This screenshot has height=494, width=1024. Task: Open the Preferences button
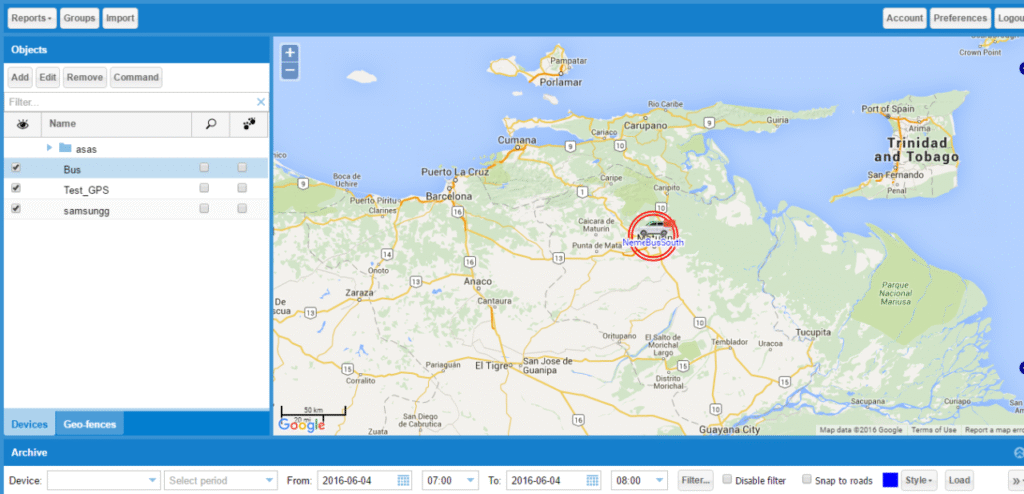[959, 18]
